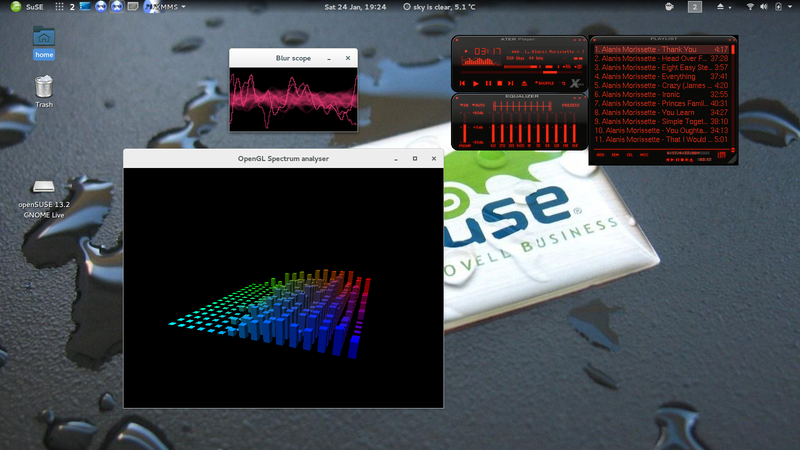Open the ADD menu in playlist
The height and width of the screenshot is (450, 800).
(601, 155)
